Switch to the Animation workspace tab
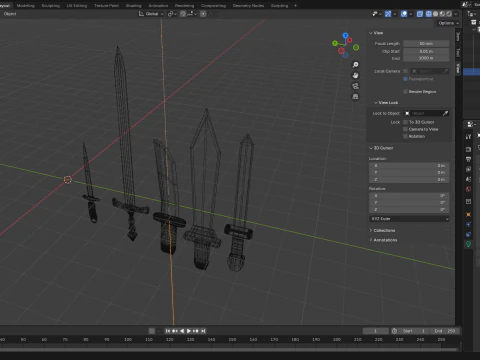The width and height of the screenshot is (480, 360). [158, 5]
